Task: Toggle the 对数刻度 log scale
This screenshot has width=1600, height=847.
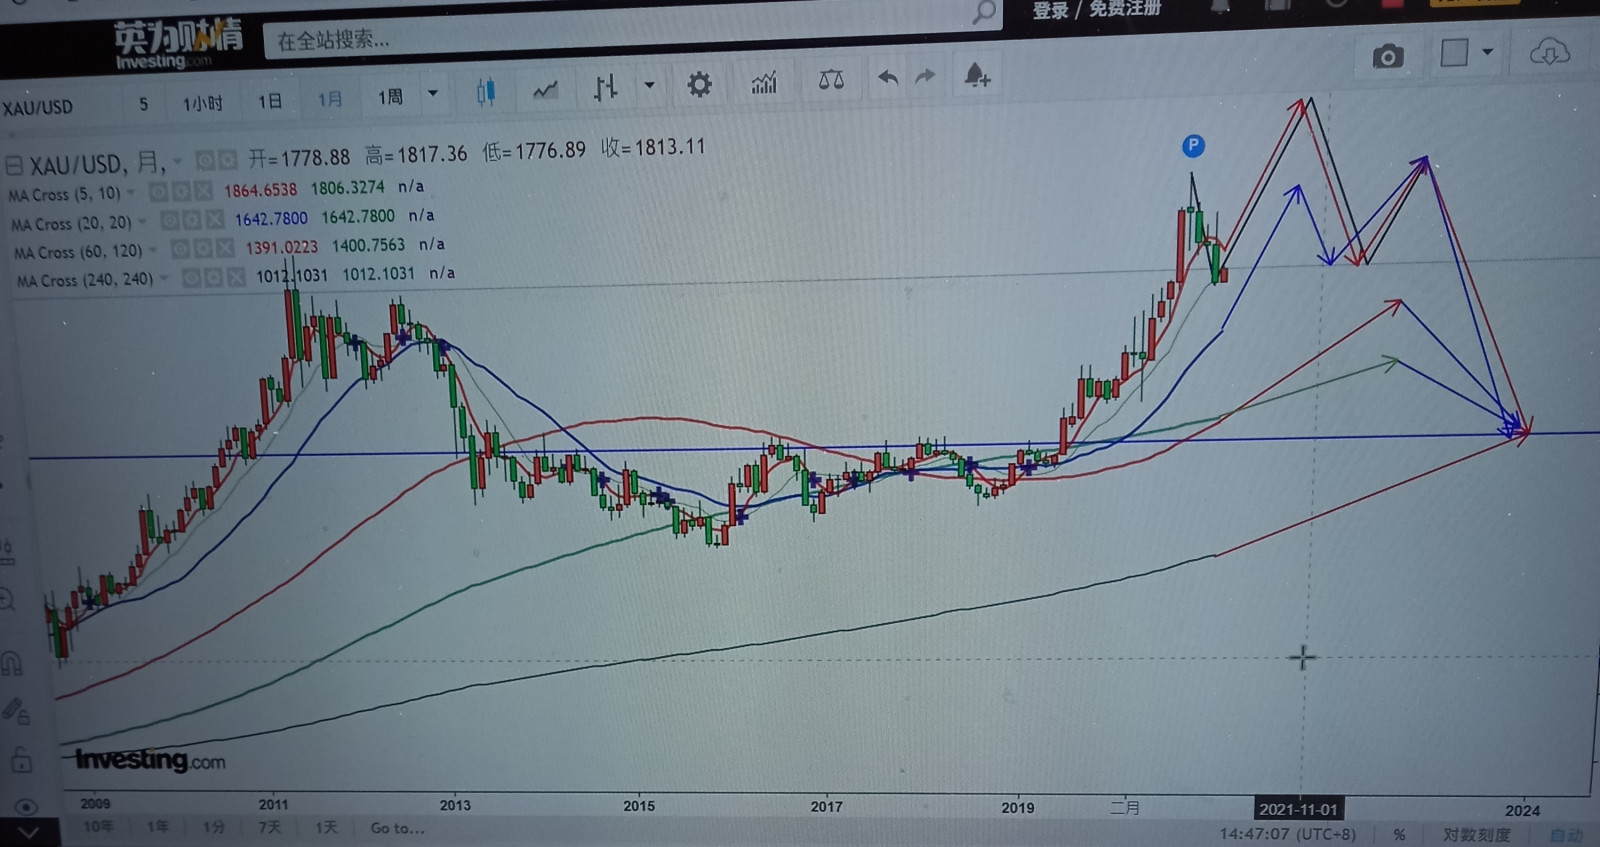Action: (x=1476, y=835)
